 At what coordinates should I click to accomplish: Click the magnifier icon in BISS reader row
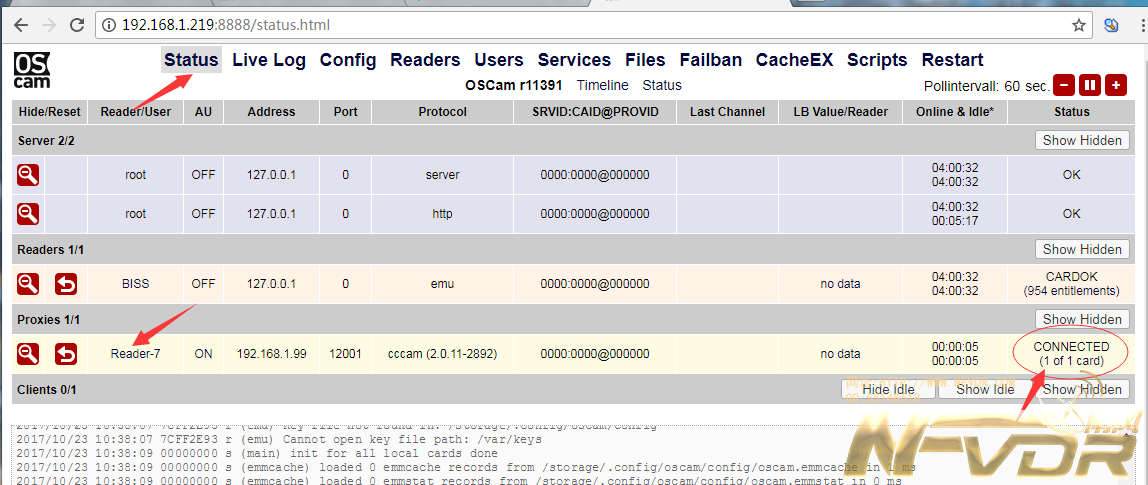click(x=28, y=284)
